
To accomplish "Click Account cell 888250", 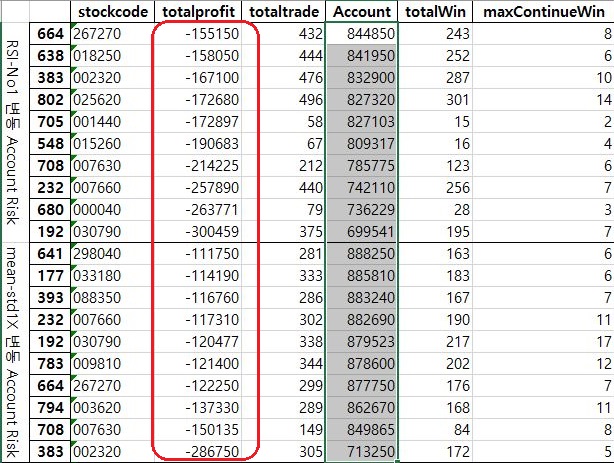I will pyautogui.click(x=362, y=253).
